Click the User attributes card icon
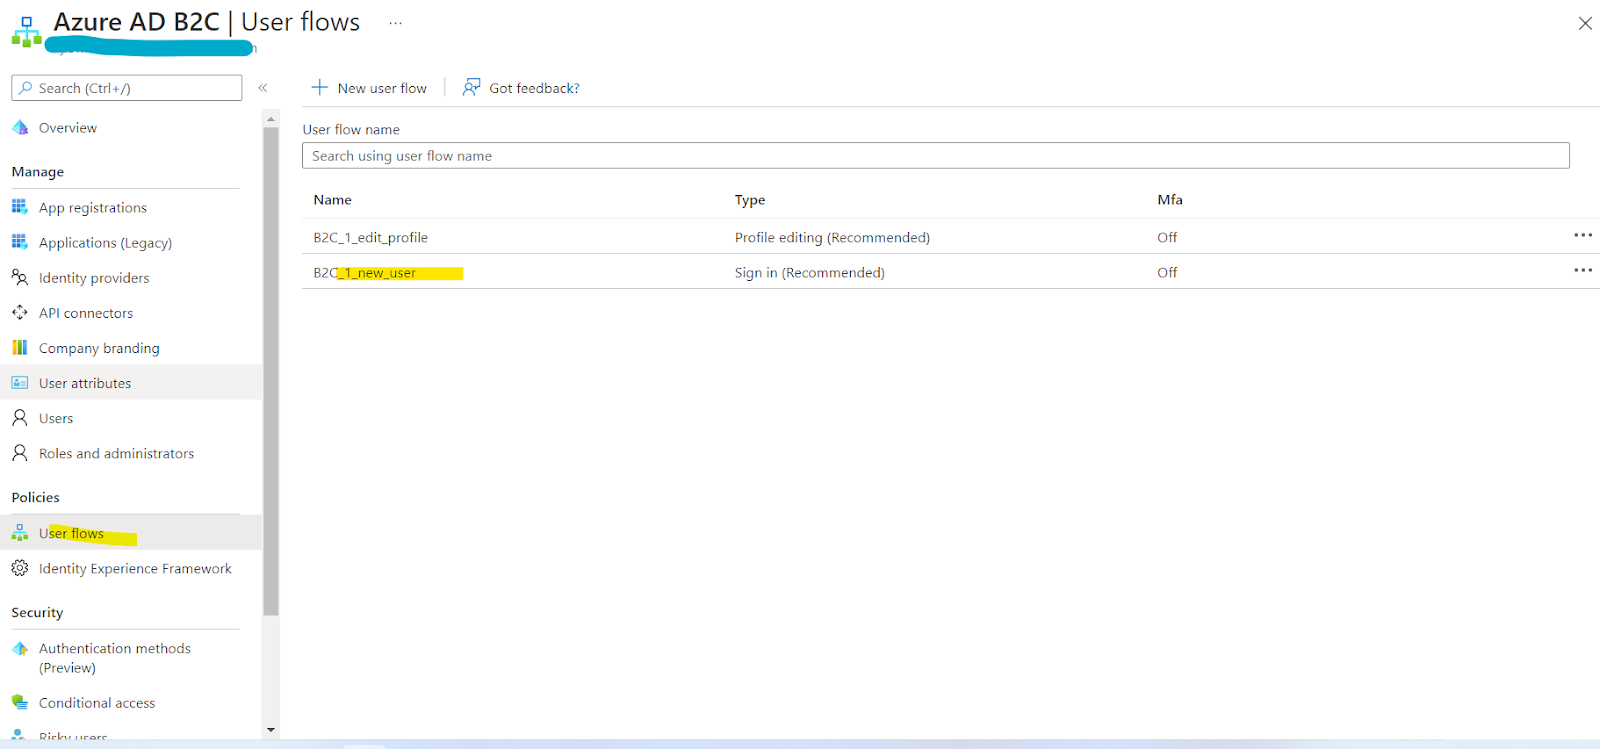The image size is (1600, 749). pyautogui.click(x=20, y=382)
